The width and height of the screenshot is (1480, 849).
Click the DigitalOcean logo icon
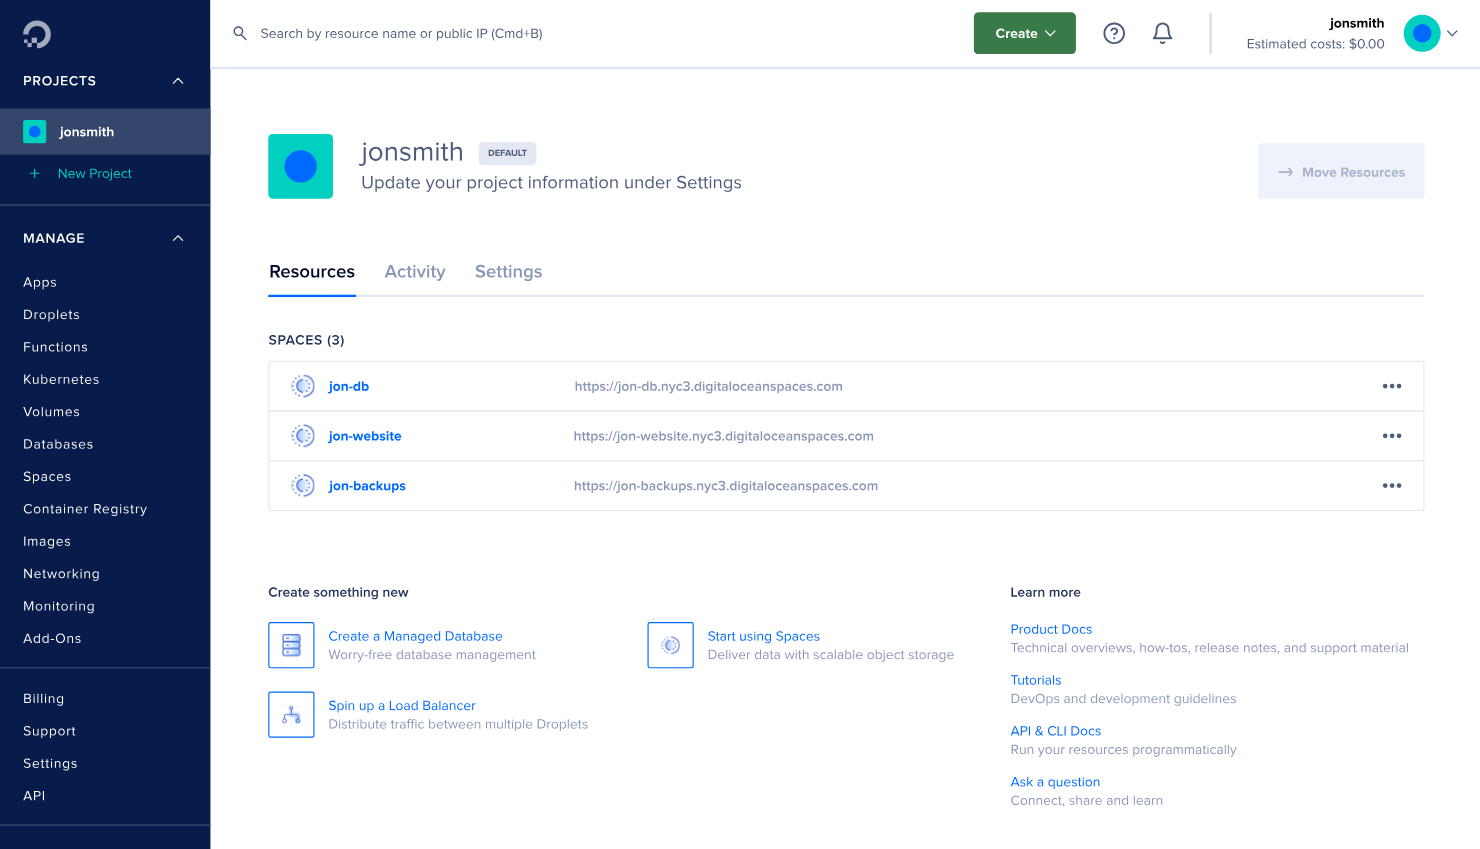point(37,34)
